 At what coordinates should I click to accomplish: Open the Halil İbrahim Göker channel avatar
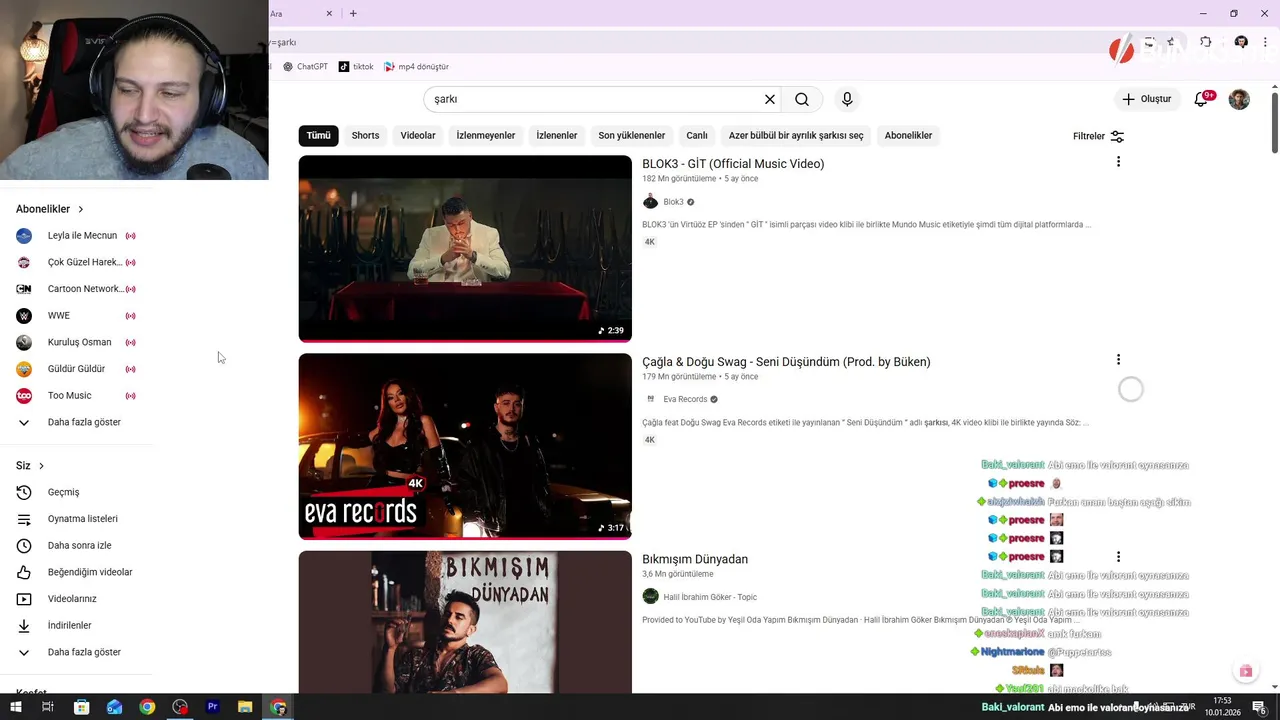(650, 597)
